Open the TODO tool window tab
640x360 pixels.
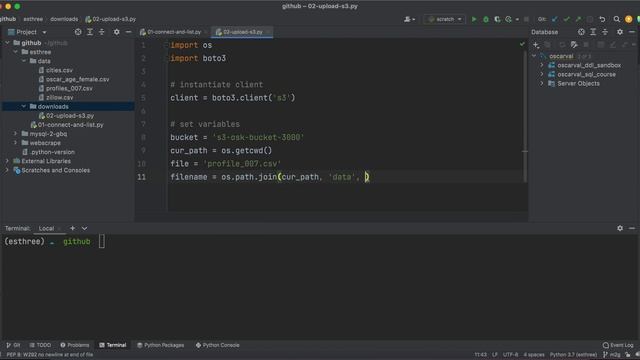tap(40, 345)
